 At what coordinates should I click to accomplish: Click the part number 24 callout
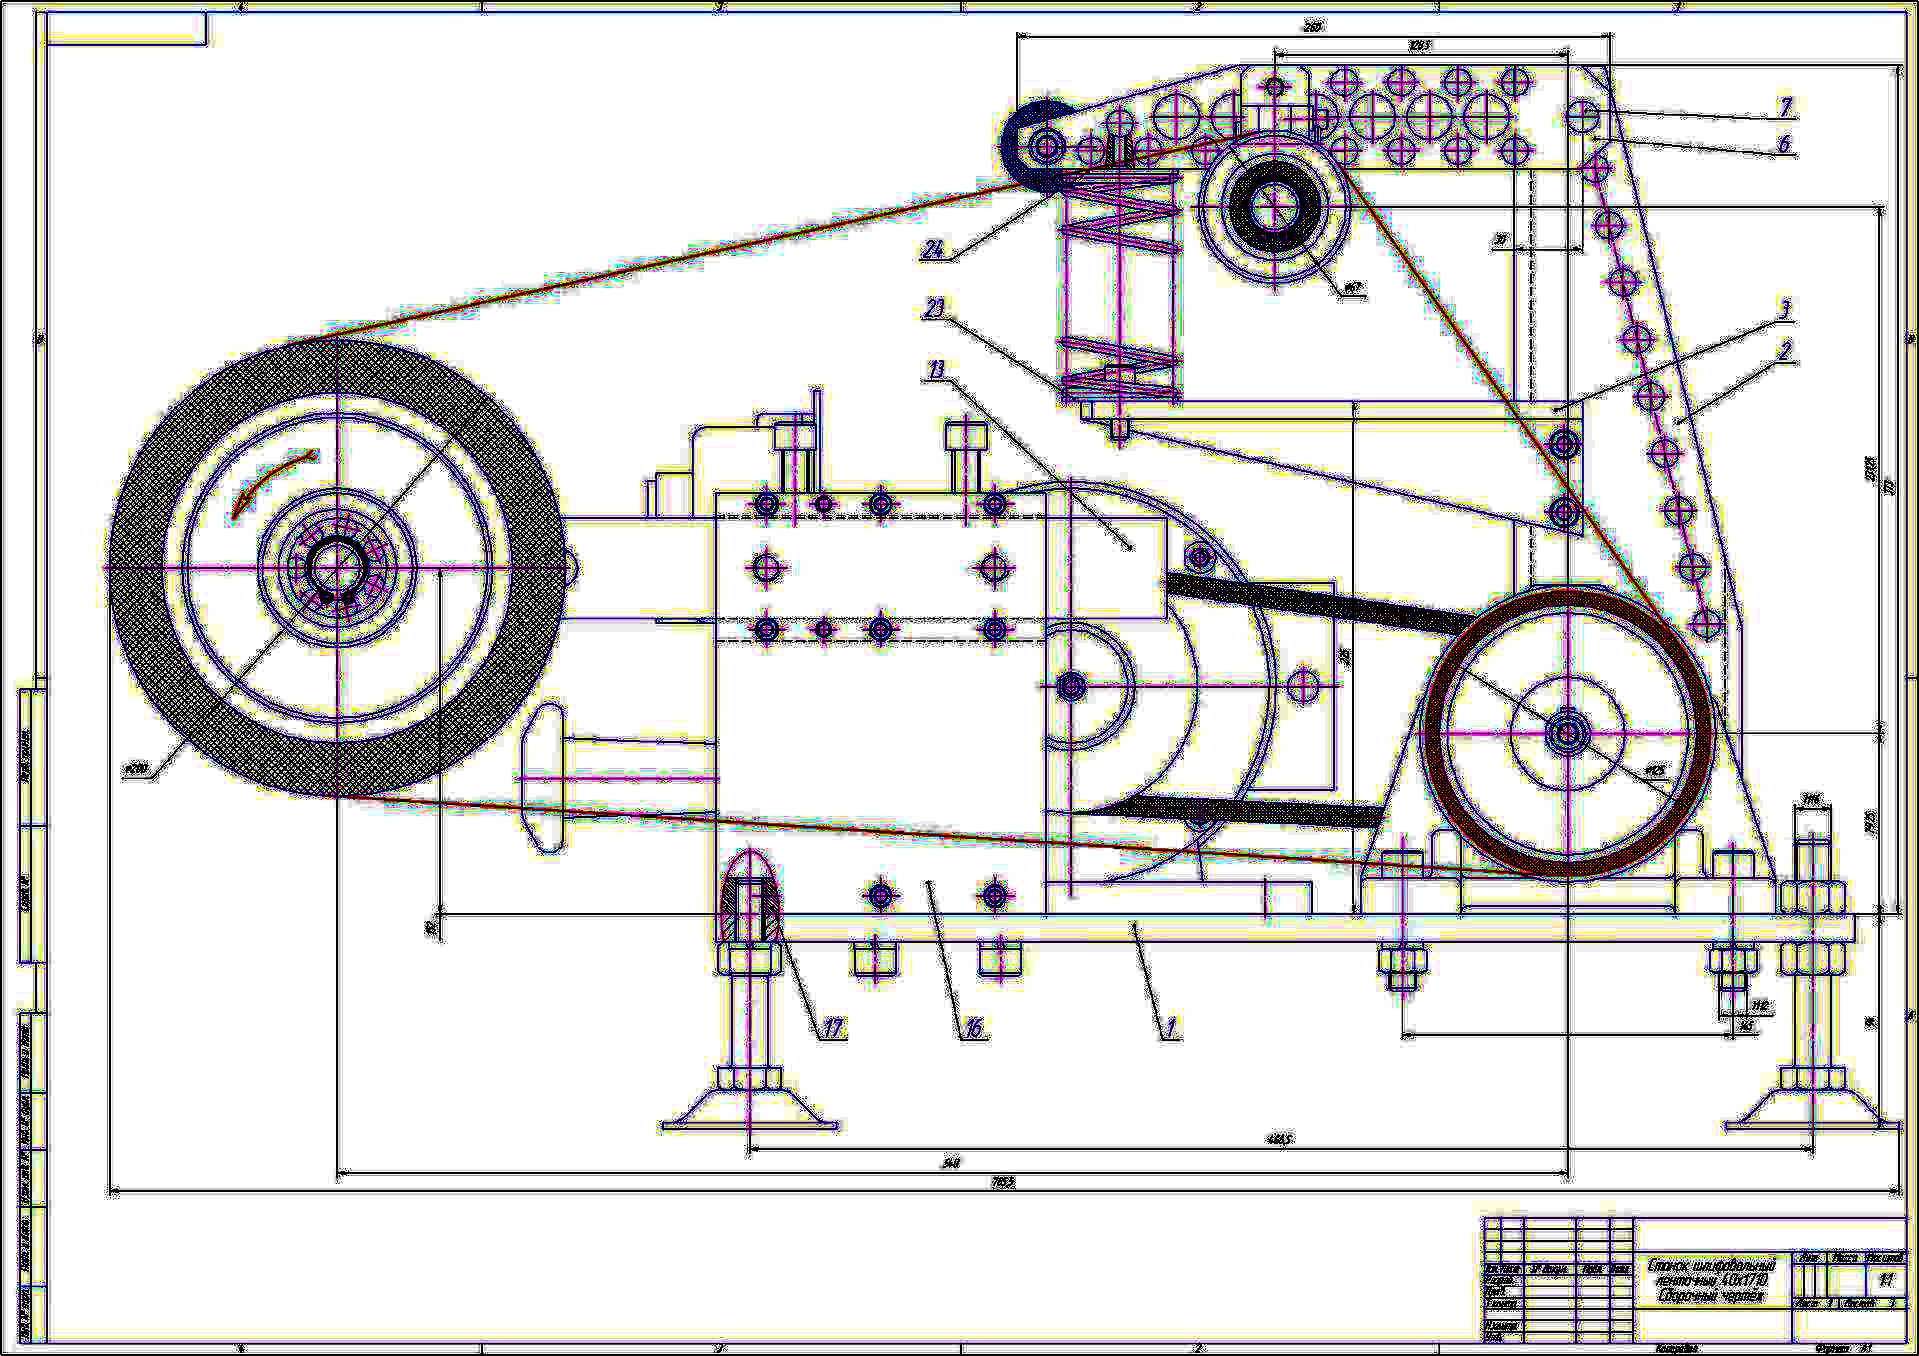932,250
